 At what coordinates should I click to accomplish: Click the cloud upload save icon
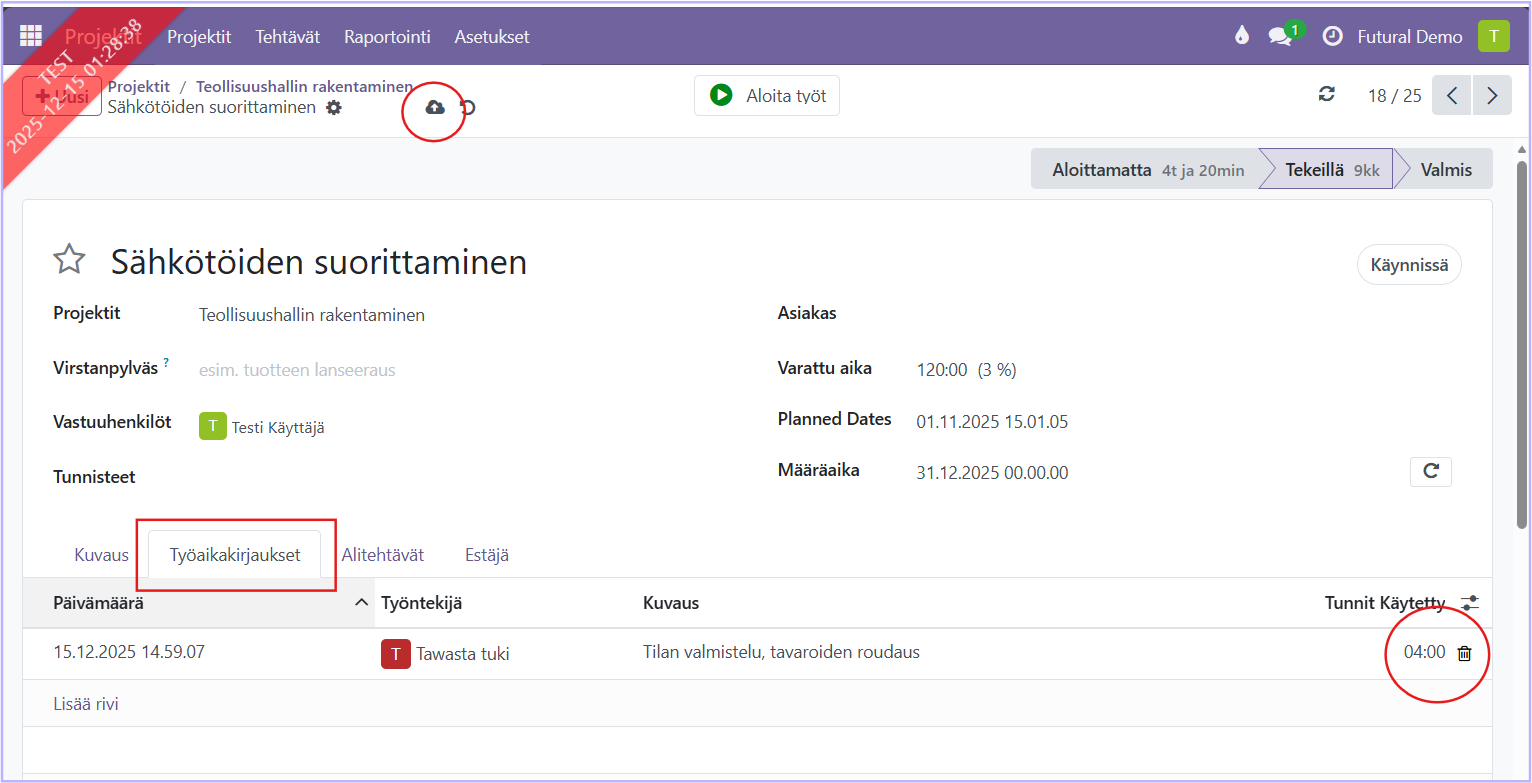pos(435,107)
